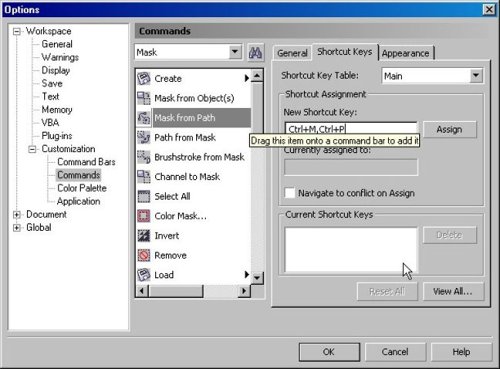
Task: Open the Shortcut Key Table dropdown
Action: point(476,76)
